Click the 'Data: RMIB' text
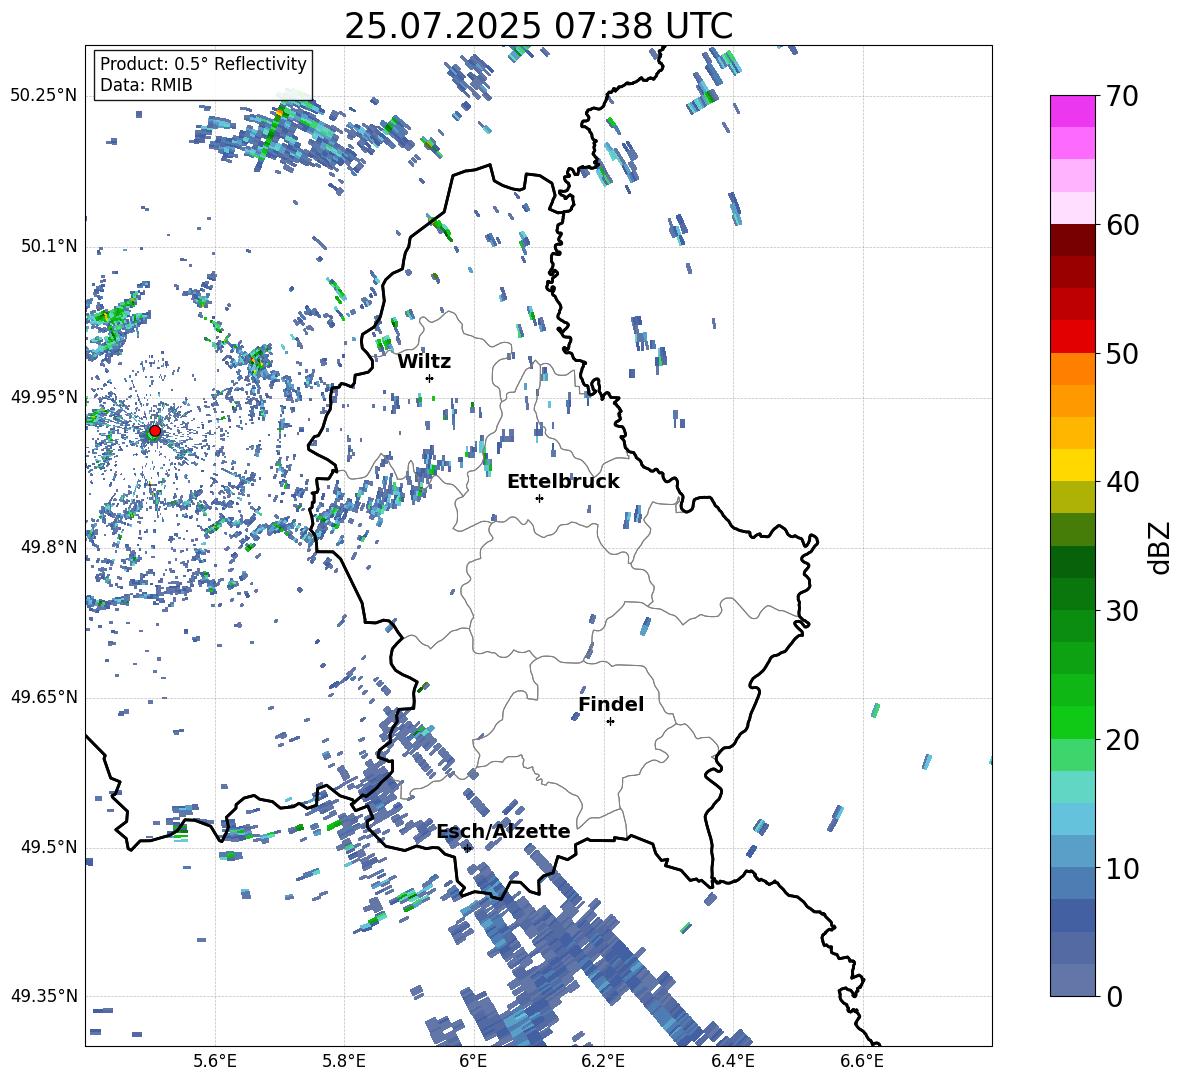 [146, 85]
